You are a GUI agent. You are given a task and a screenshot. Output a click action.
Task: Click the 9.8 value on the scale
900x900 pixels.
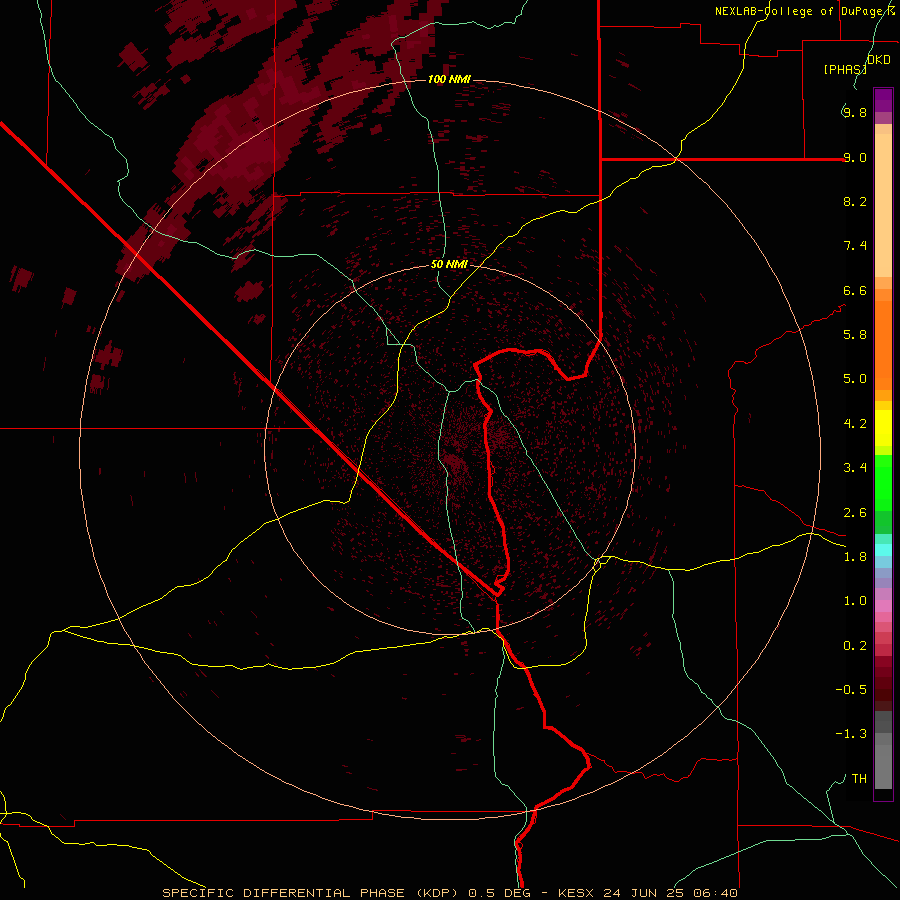click(x=855, y=112)
